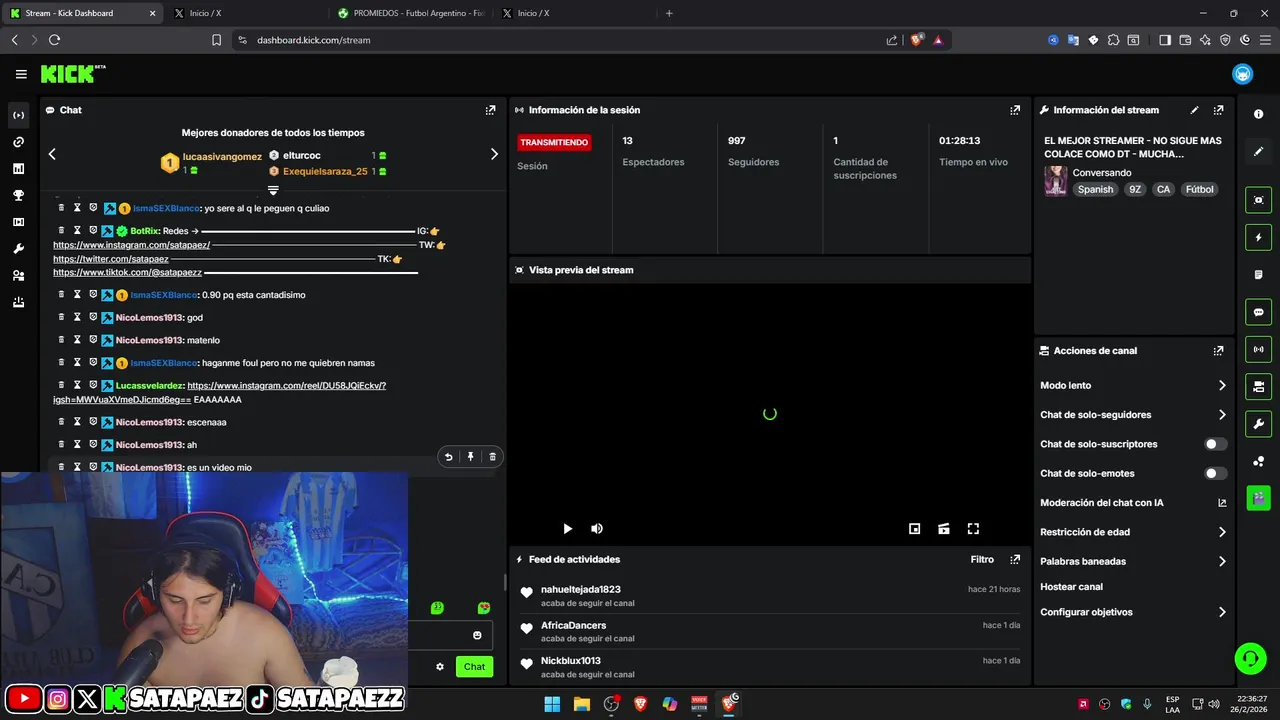
Task: Mute the stream preview volume
Action: [597, 529]
